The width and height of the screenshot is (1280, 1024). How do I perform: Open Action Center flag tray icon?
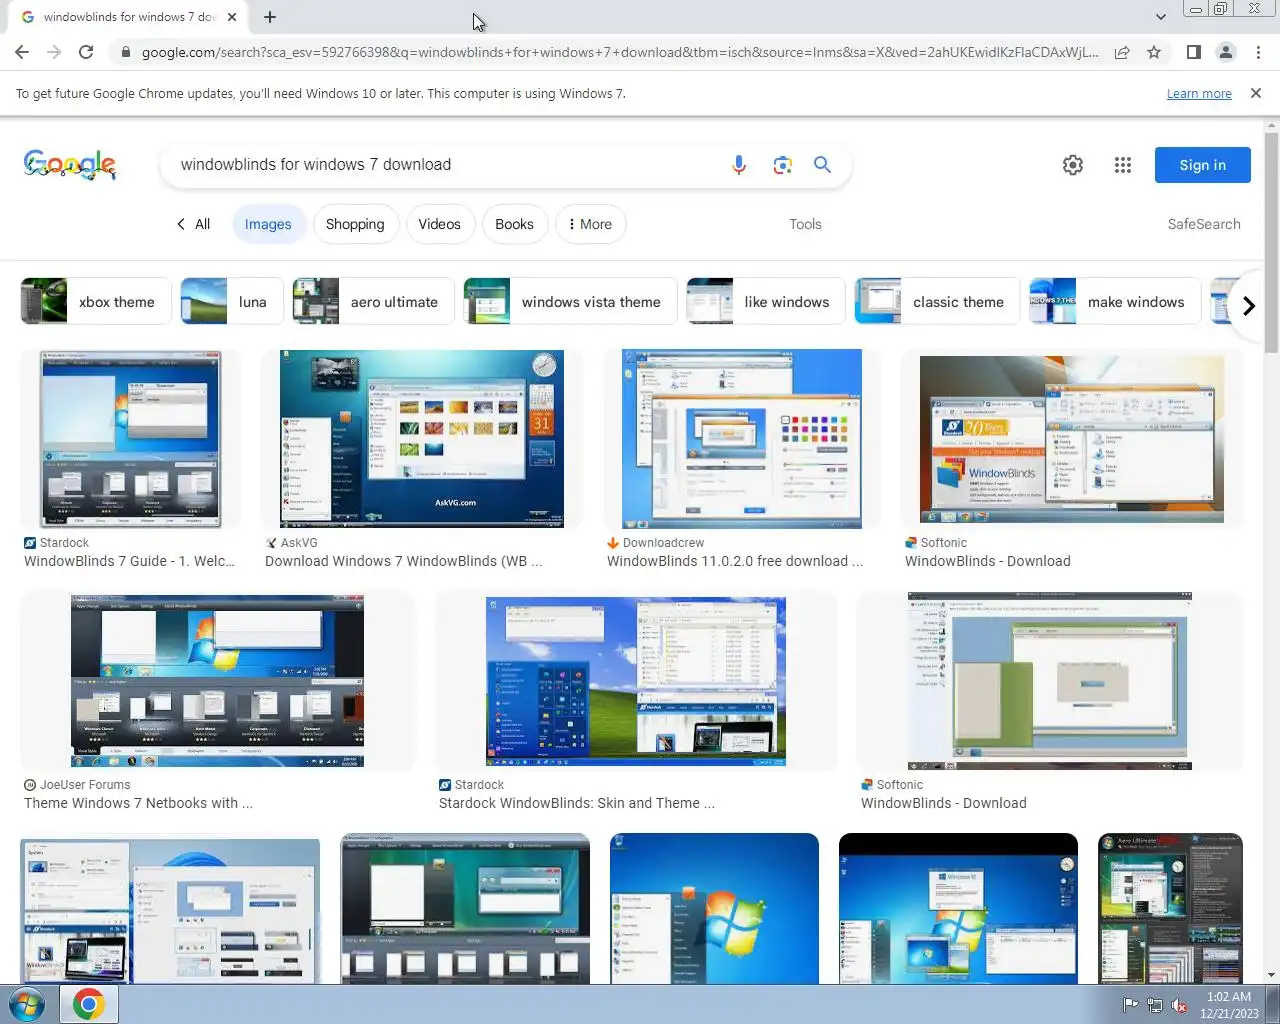point(1130,1005)
